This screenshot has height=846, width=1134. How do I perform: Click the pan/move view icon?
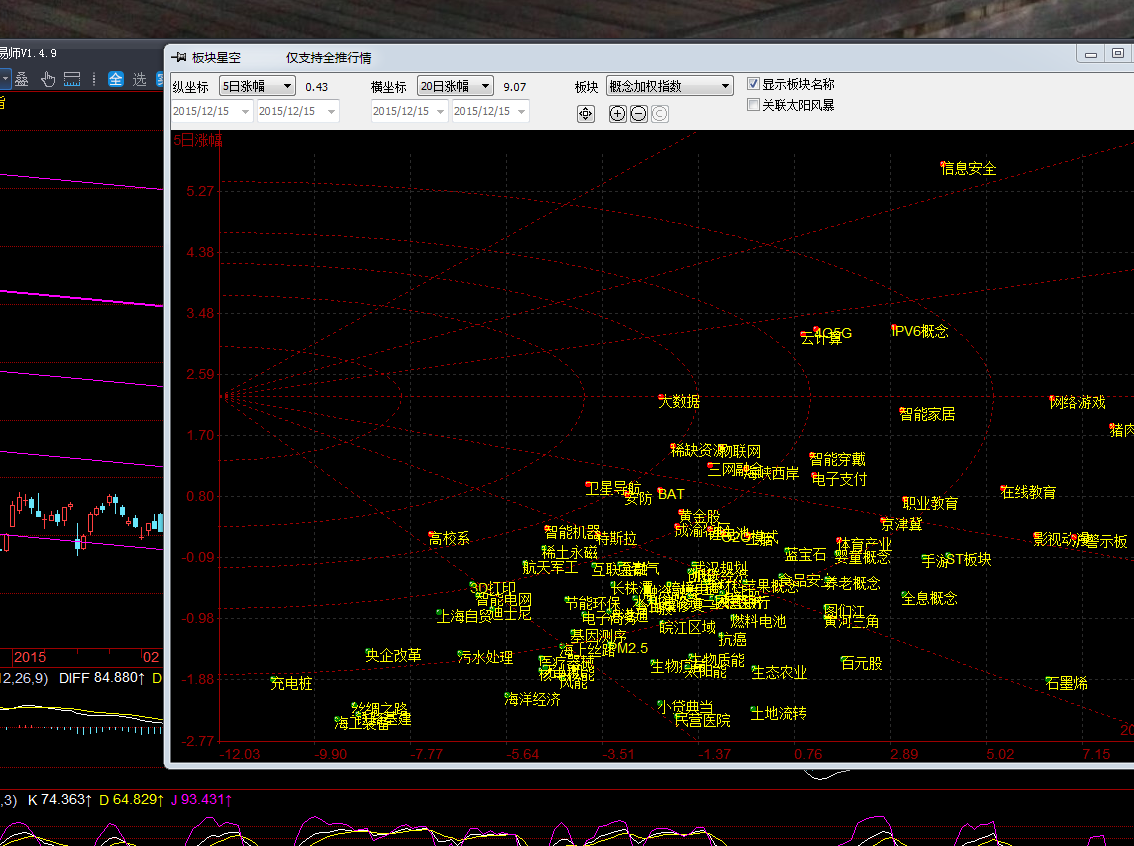[x=586, y=114]
